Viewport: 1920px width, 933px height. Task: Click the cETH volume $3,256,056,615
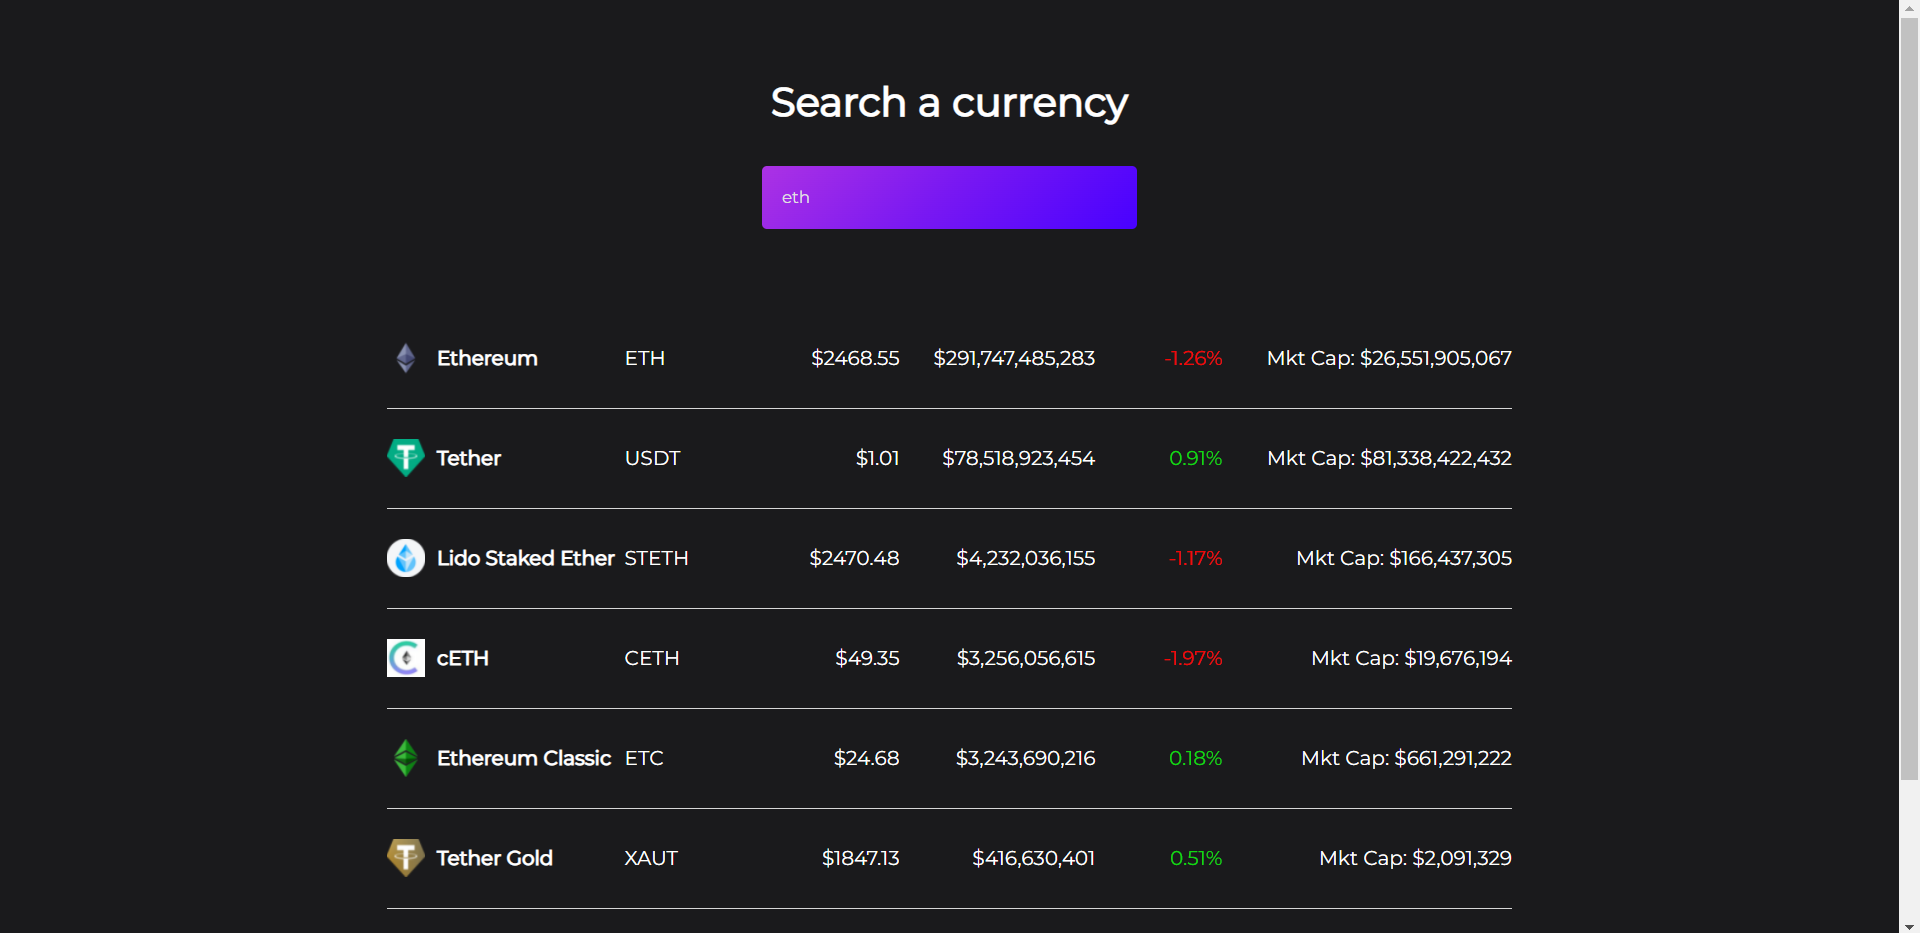pos(1025,657)
